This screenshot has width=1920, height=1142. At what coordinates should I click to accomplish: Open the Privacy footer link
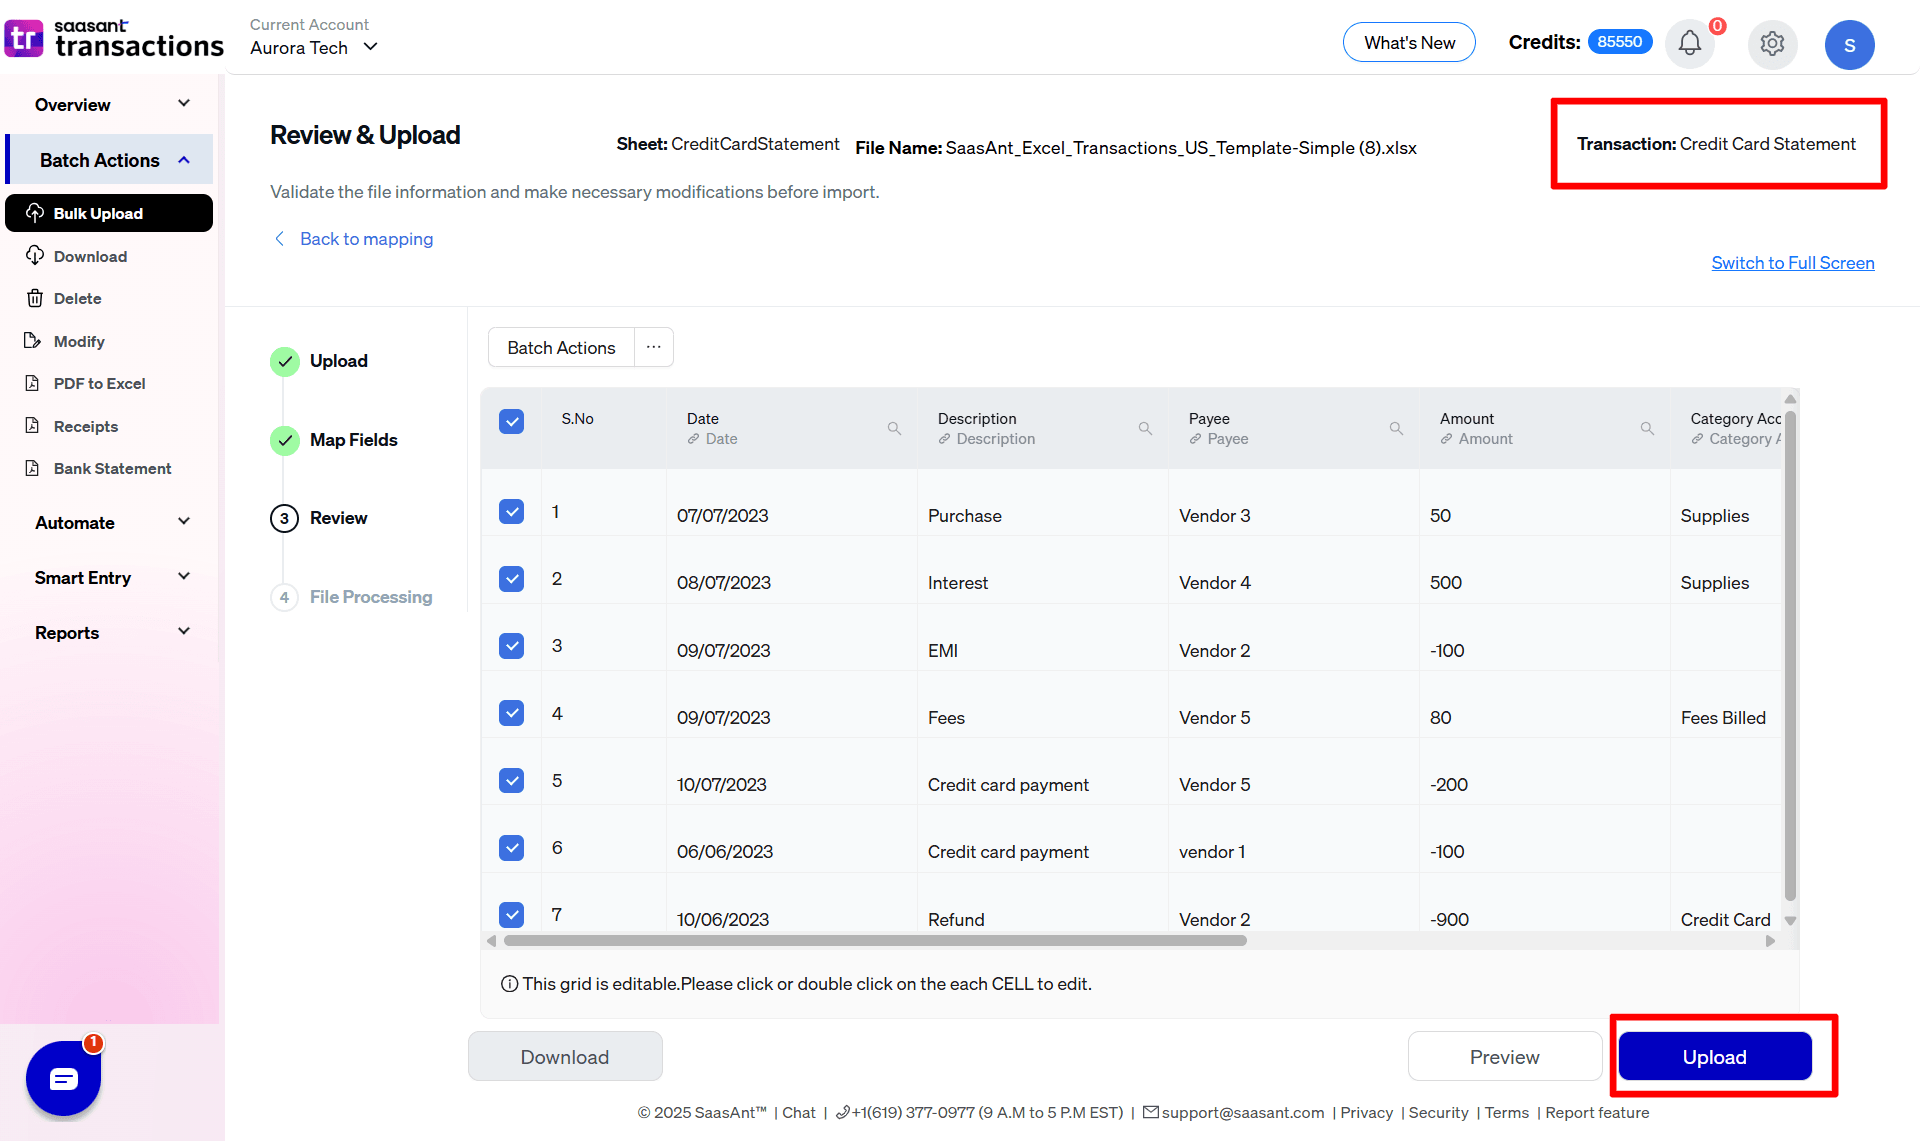tap(1366, 1112)
